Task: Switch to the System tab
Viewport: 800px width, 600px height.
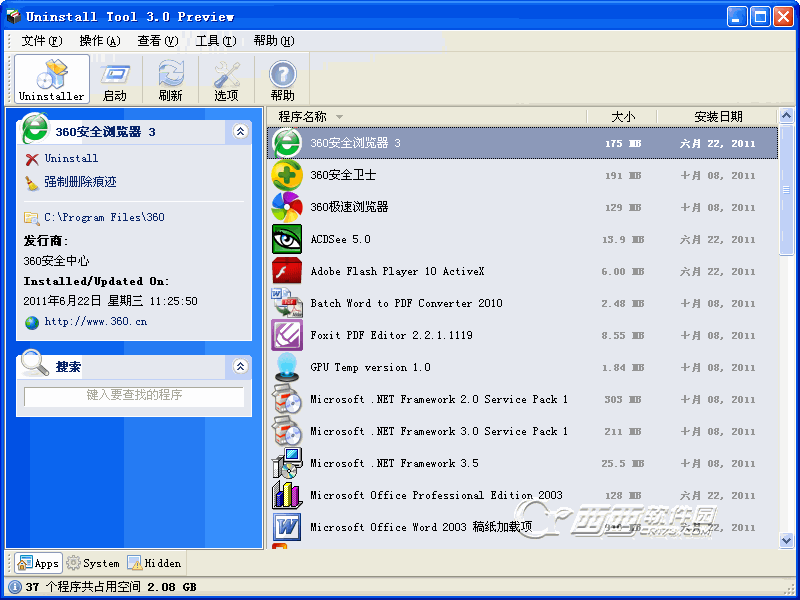Action: point(93,563)
